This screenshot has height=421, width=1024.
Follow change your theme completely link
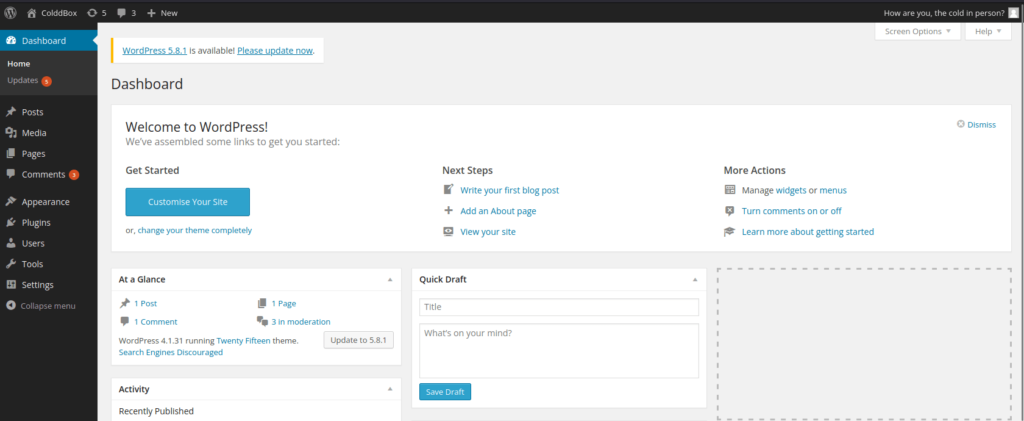coord(195,230)
